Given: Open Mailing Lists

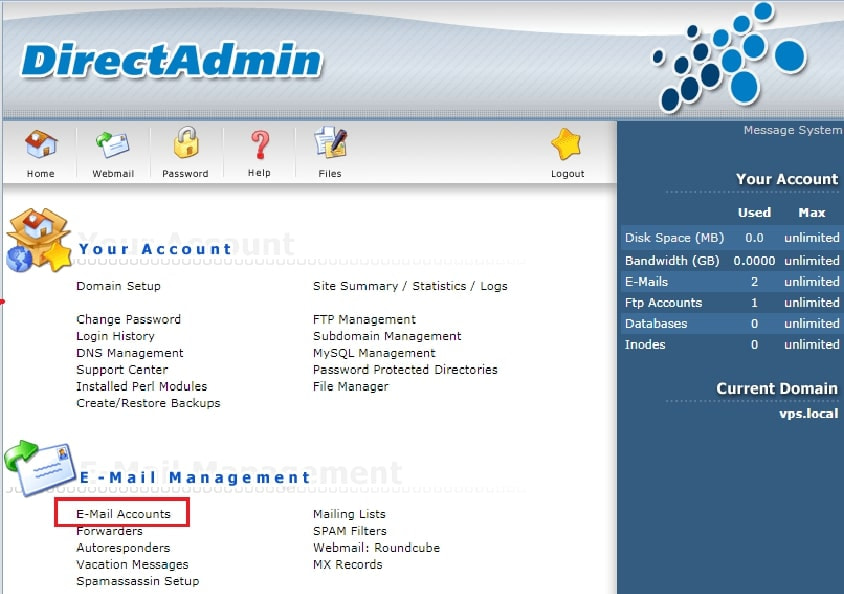Looking at the screenshot, I should click(349, 514).
